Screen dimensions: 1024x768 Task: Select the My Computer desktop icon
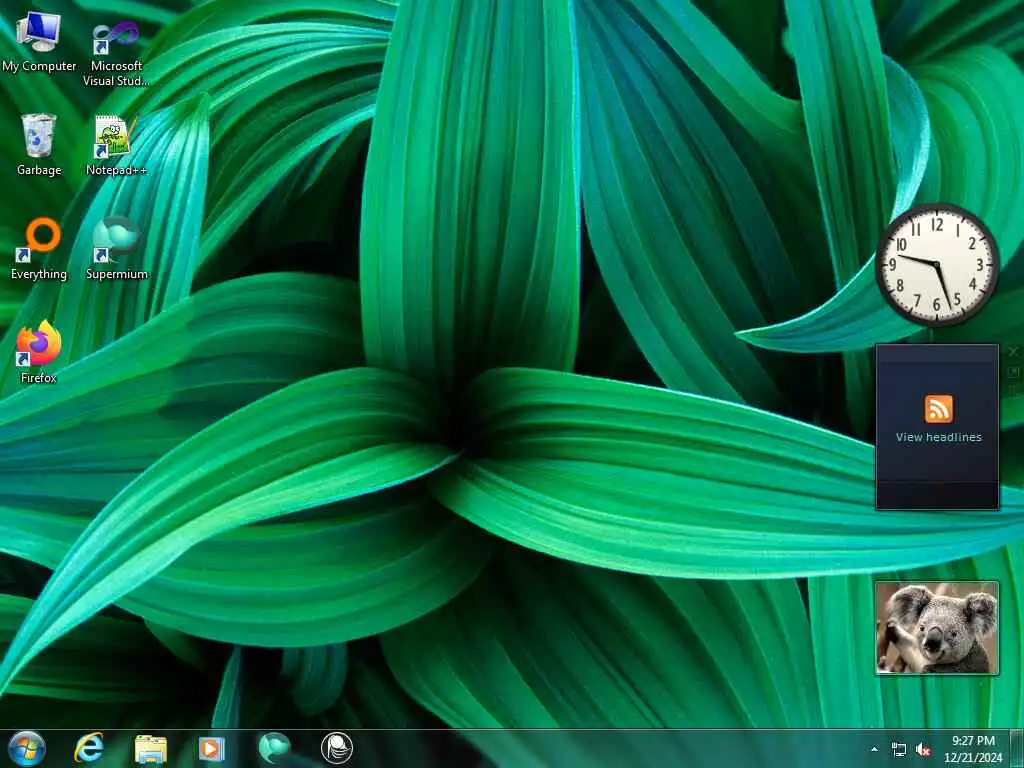coord(39,42)
